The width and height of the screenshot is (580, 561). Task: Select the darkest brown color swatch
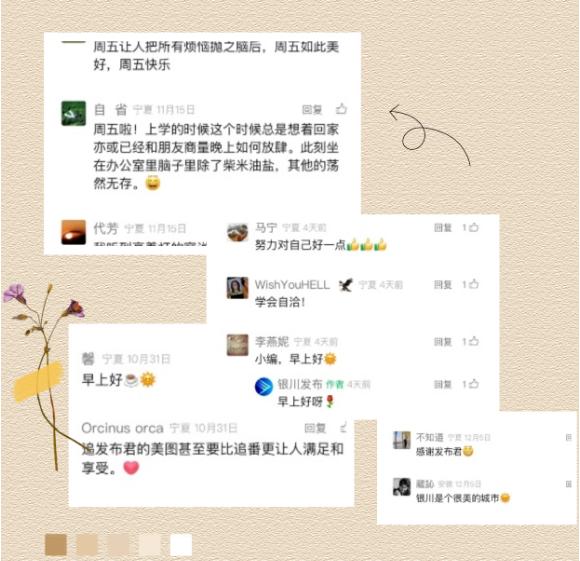(x=56, y=544)
